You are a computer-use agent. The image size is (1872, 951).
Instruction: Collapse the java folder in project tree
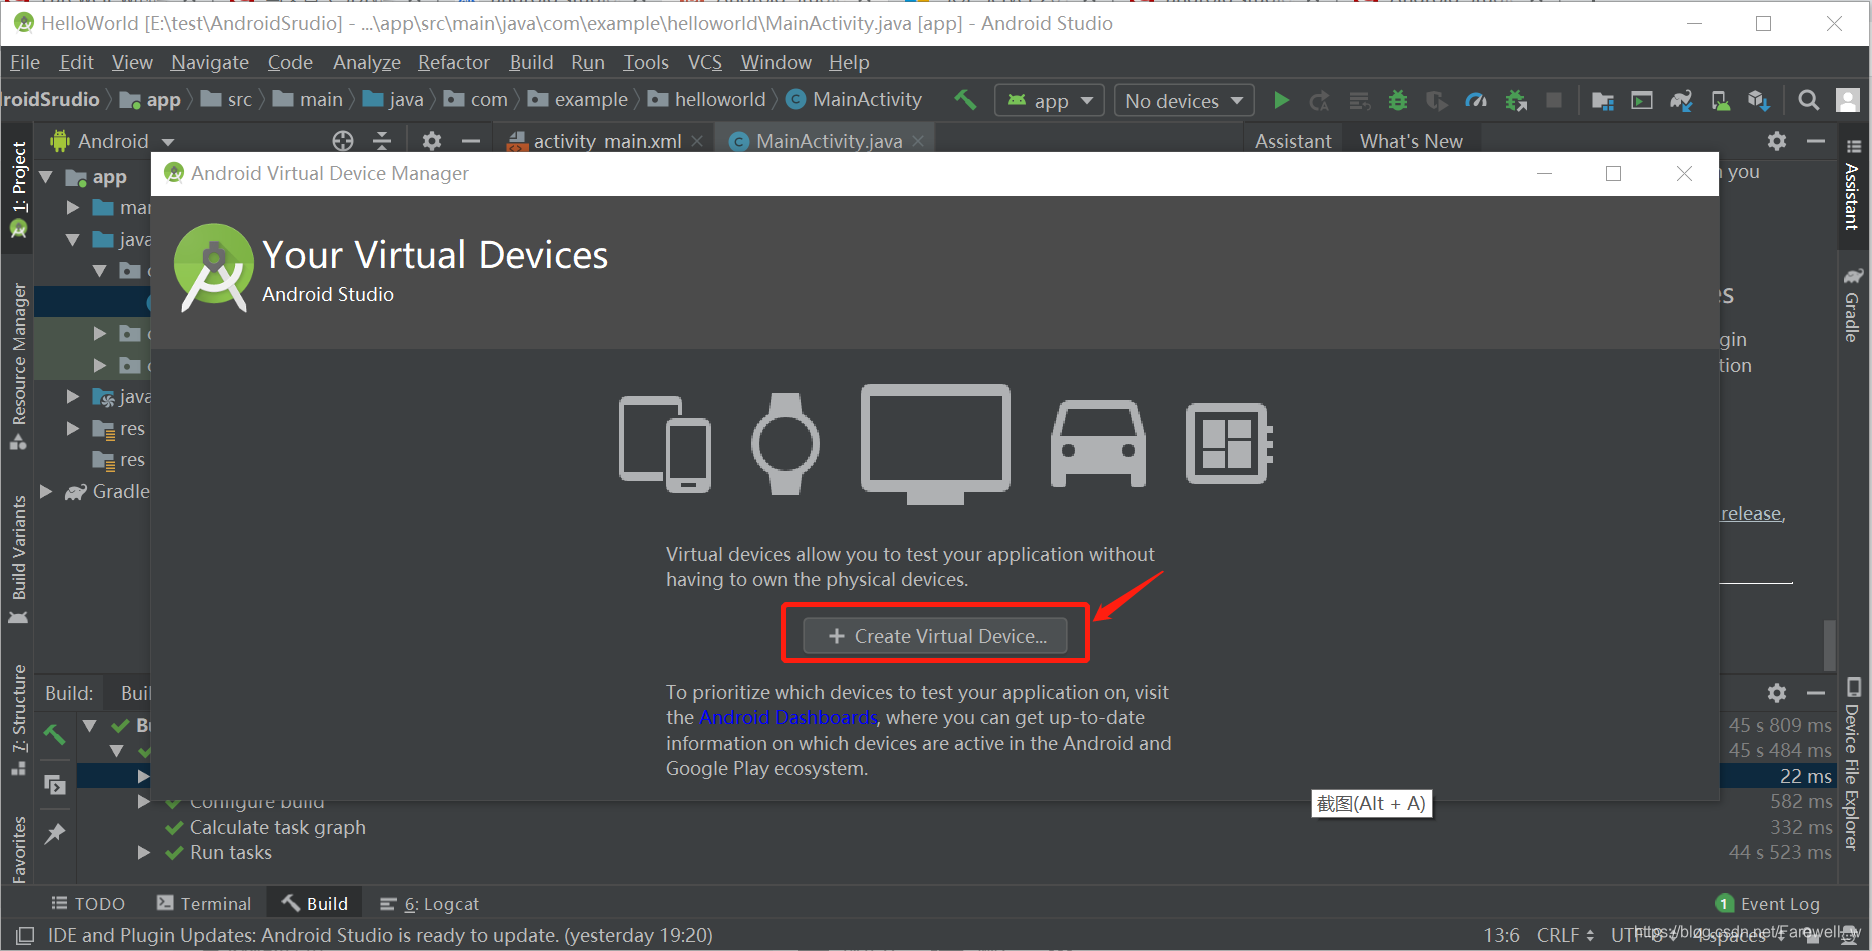(x=73, y=239)
